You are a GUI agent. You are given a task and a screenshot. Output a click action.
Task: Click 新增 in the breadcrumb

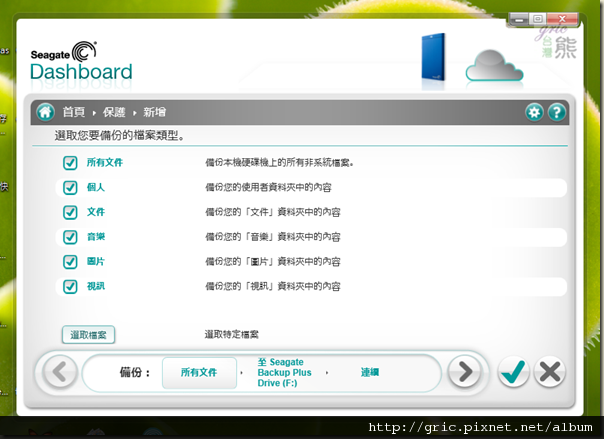click(x=154, y=112)
